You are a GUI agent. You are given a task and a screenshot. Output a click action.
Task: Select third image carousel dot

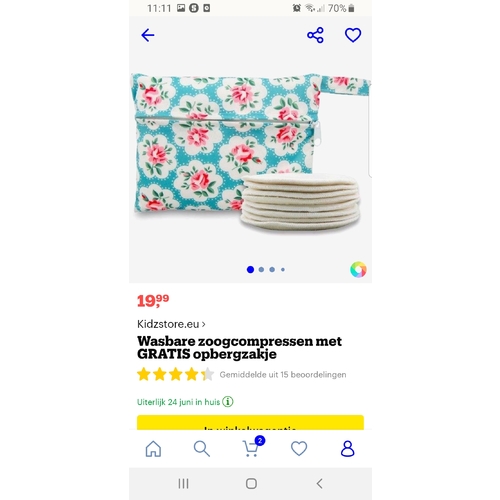coord(272,269)
